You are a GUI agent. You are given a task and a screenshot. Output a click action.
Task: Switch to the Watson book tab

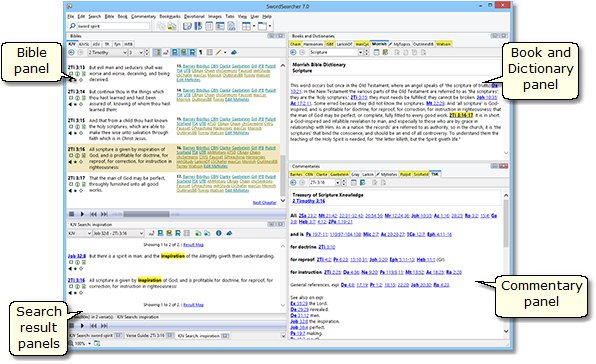coord(443,44)
